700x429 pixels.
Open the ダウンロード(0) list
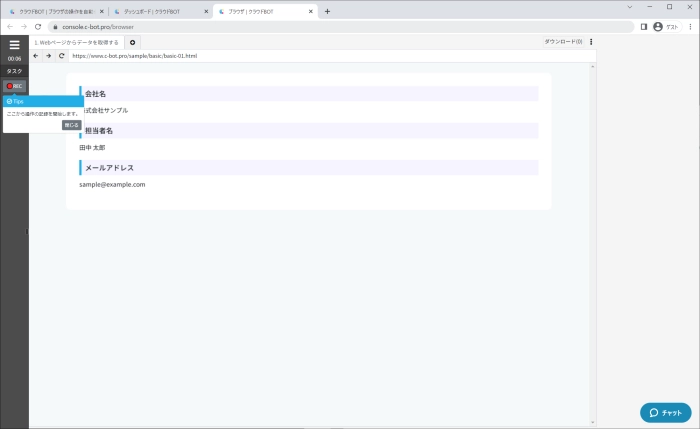click(x=563, y=42)
